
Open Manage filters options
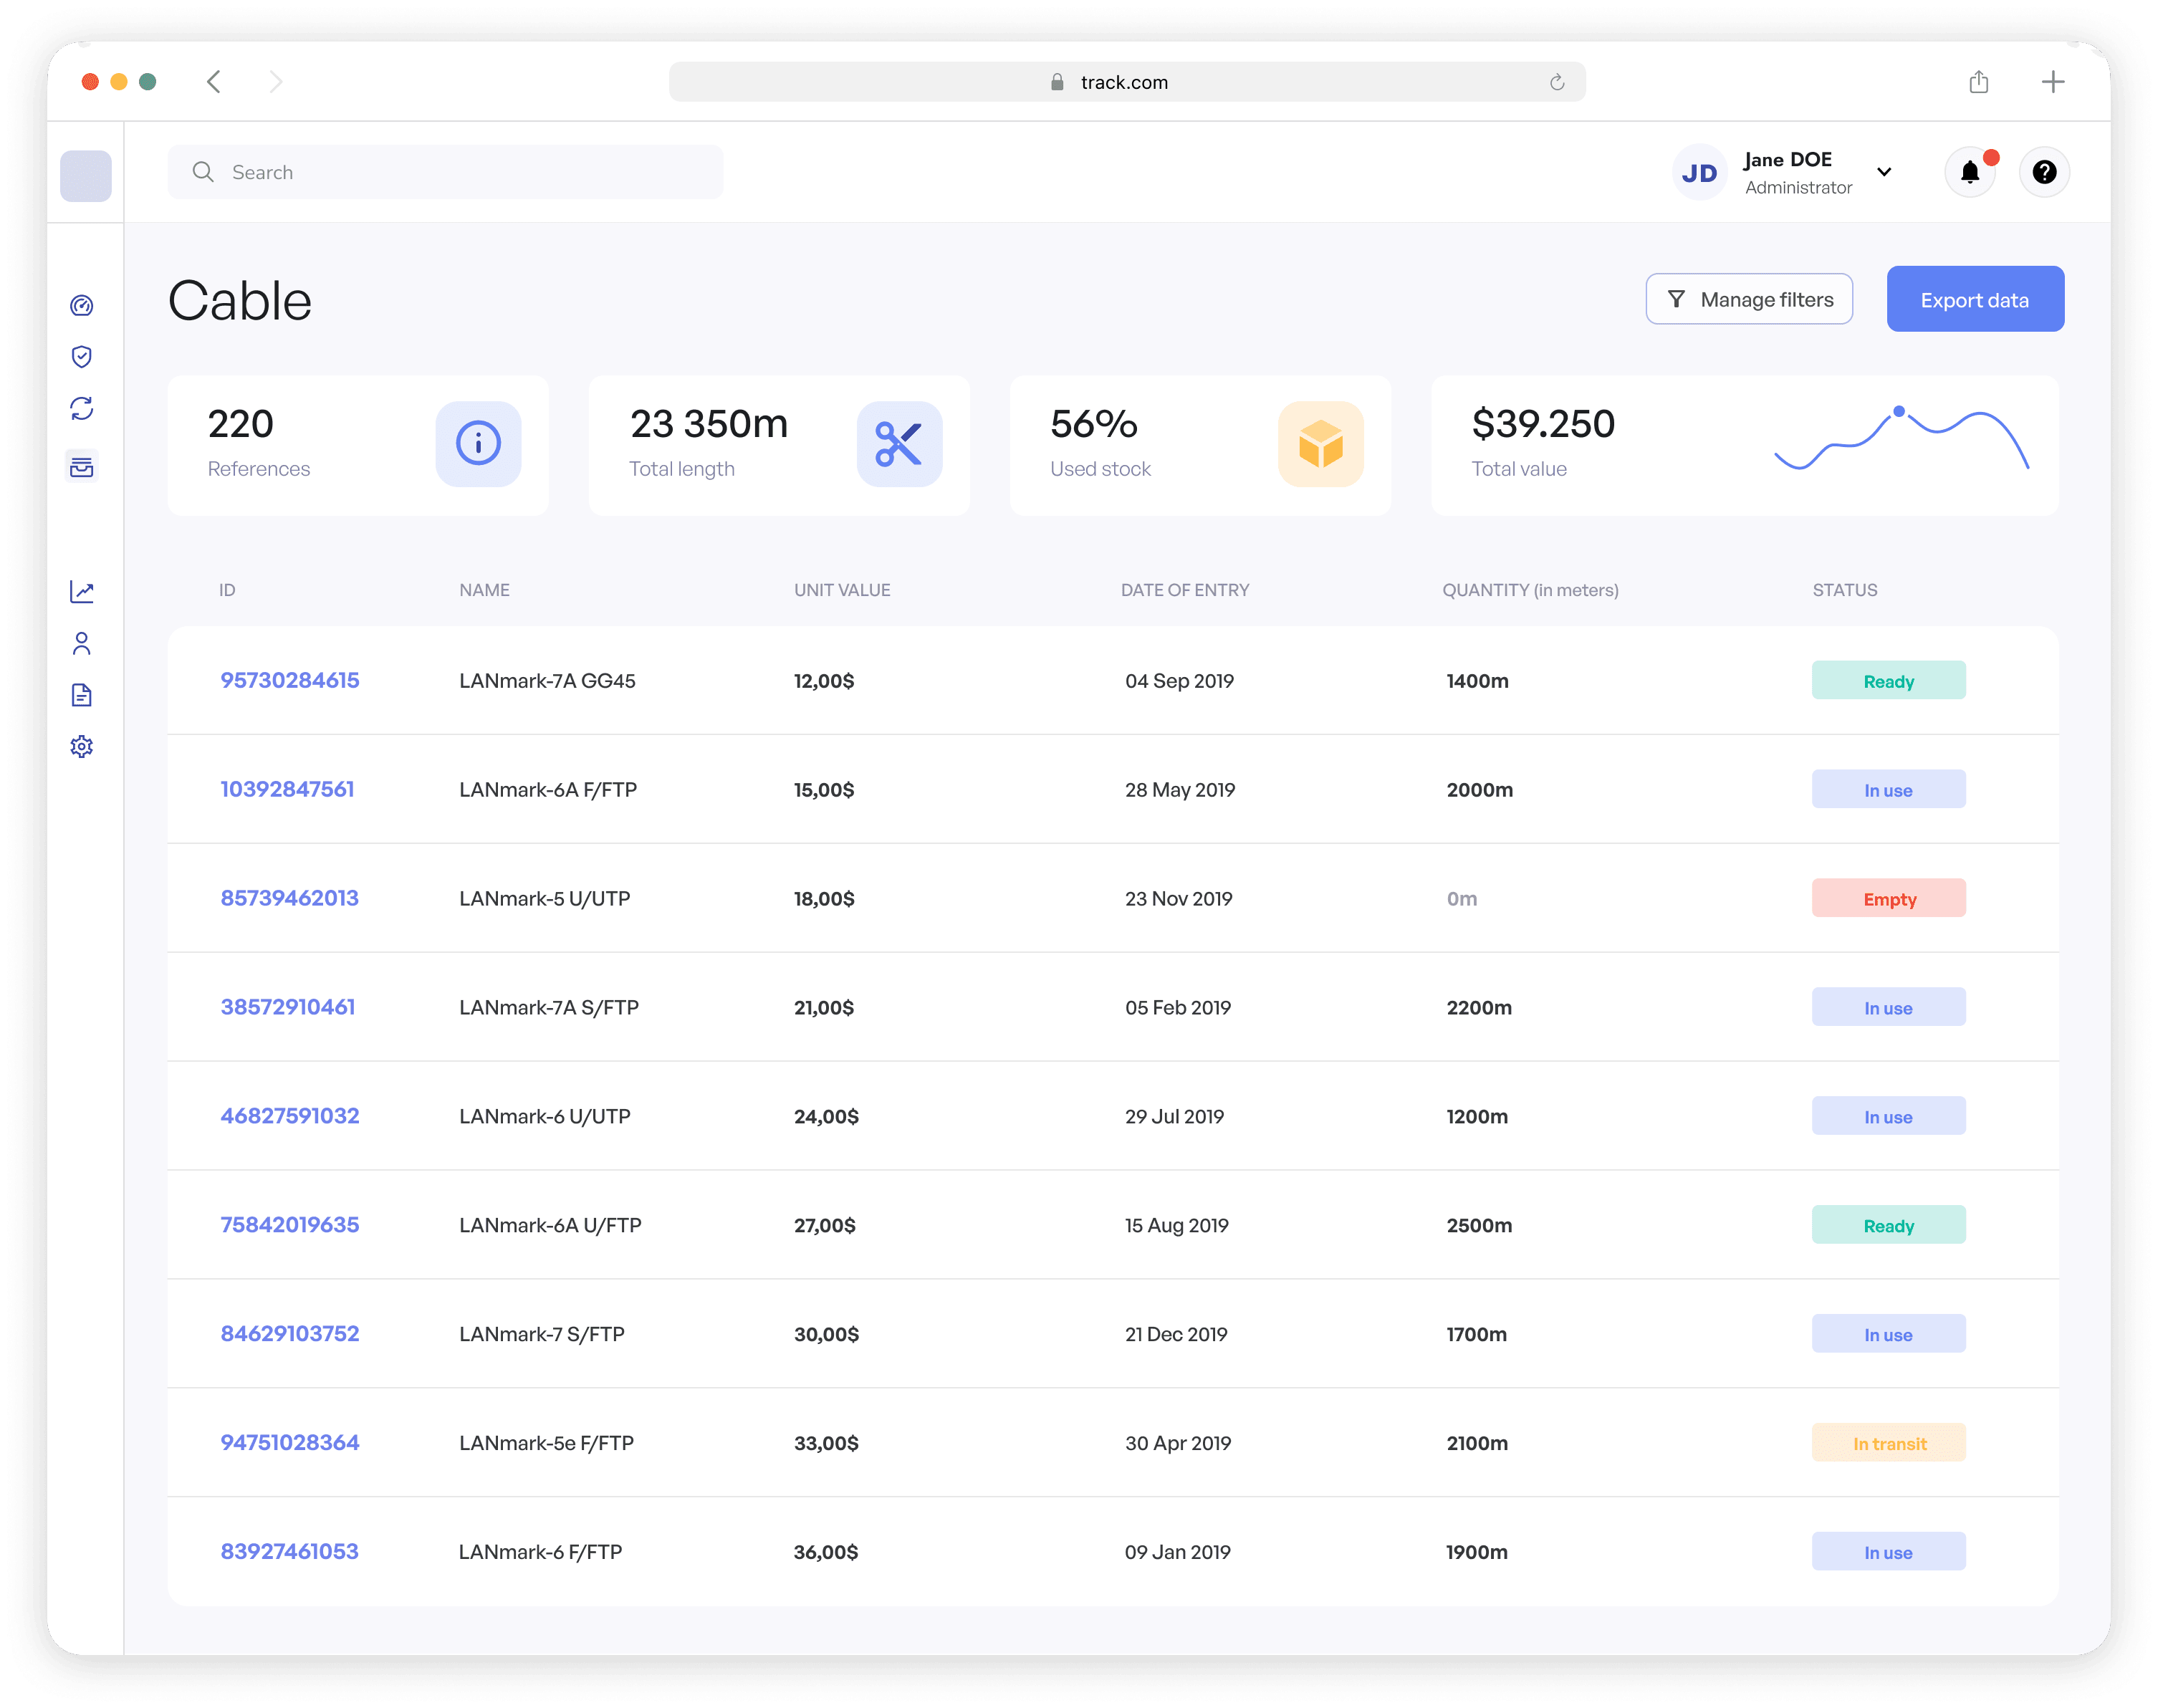click(x=1749, y=299)
